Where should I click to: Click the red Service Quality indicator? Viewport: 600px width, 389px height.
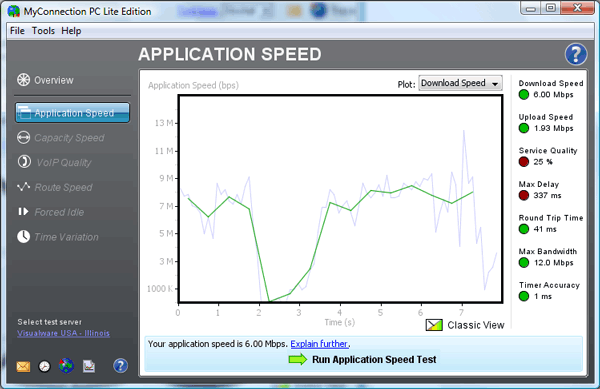(x=523, y=162)
